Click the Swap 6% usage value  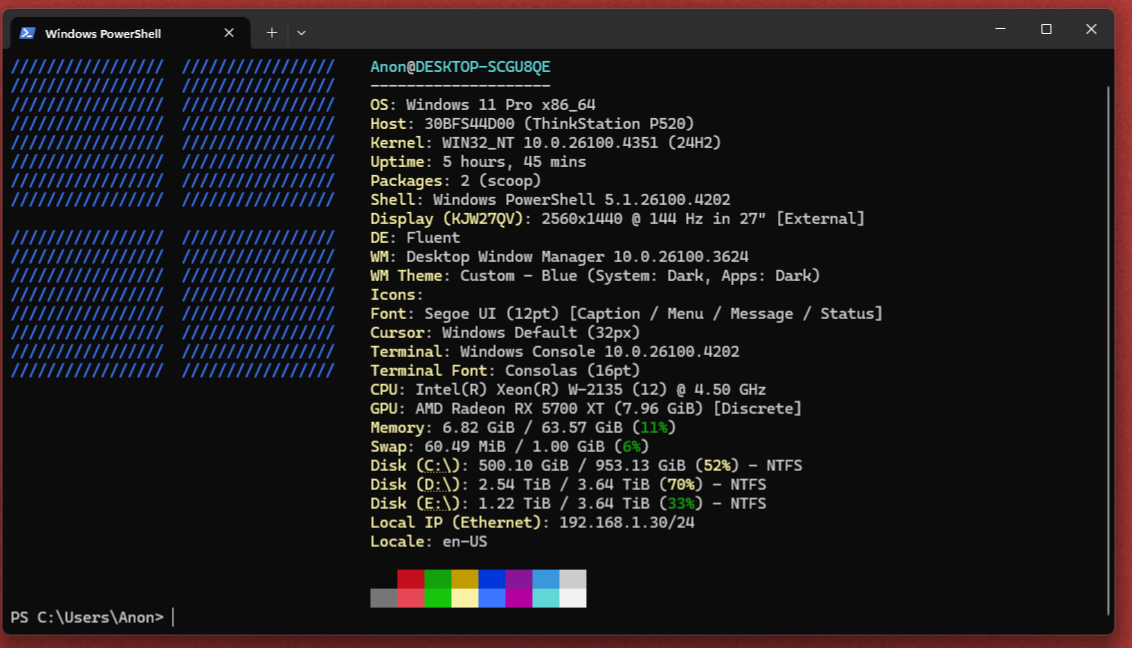coord(632,447)
